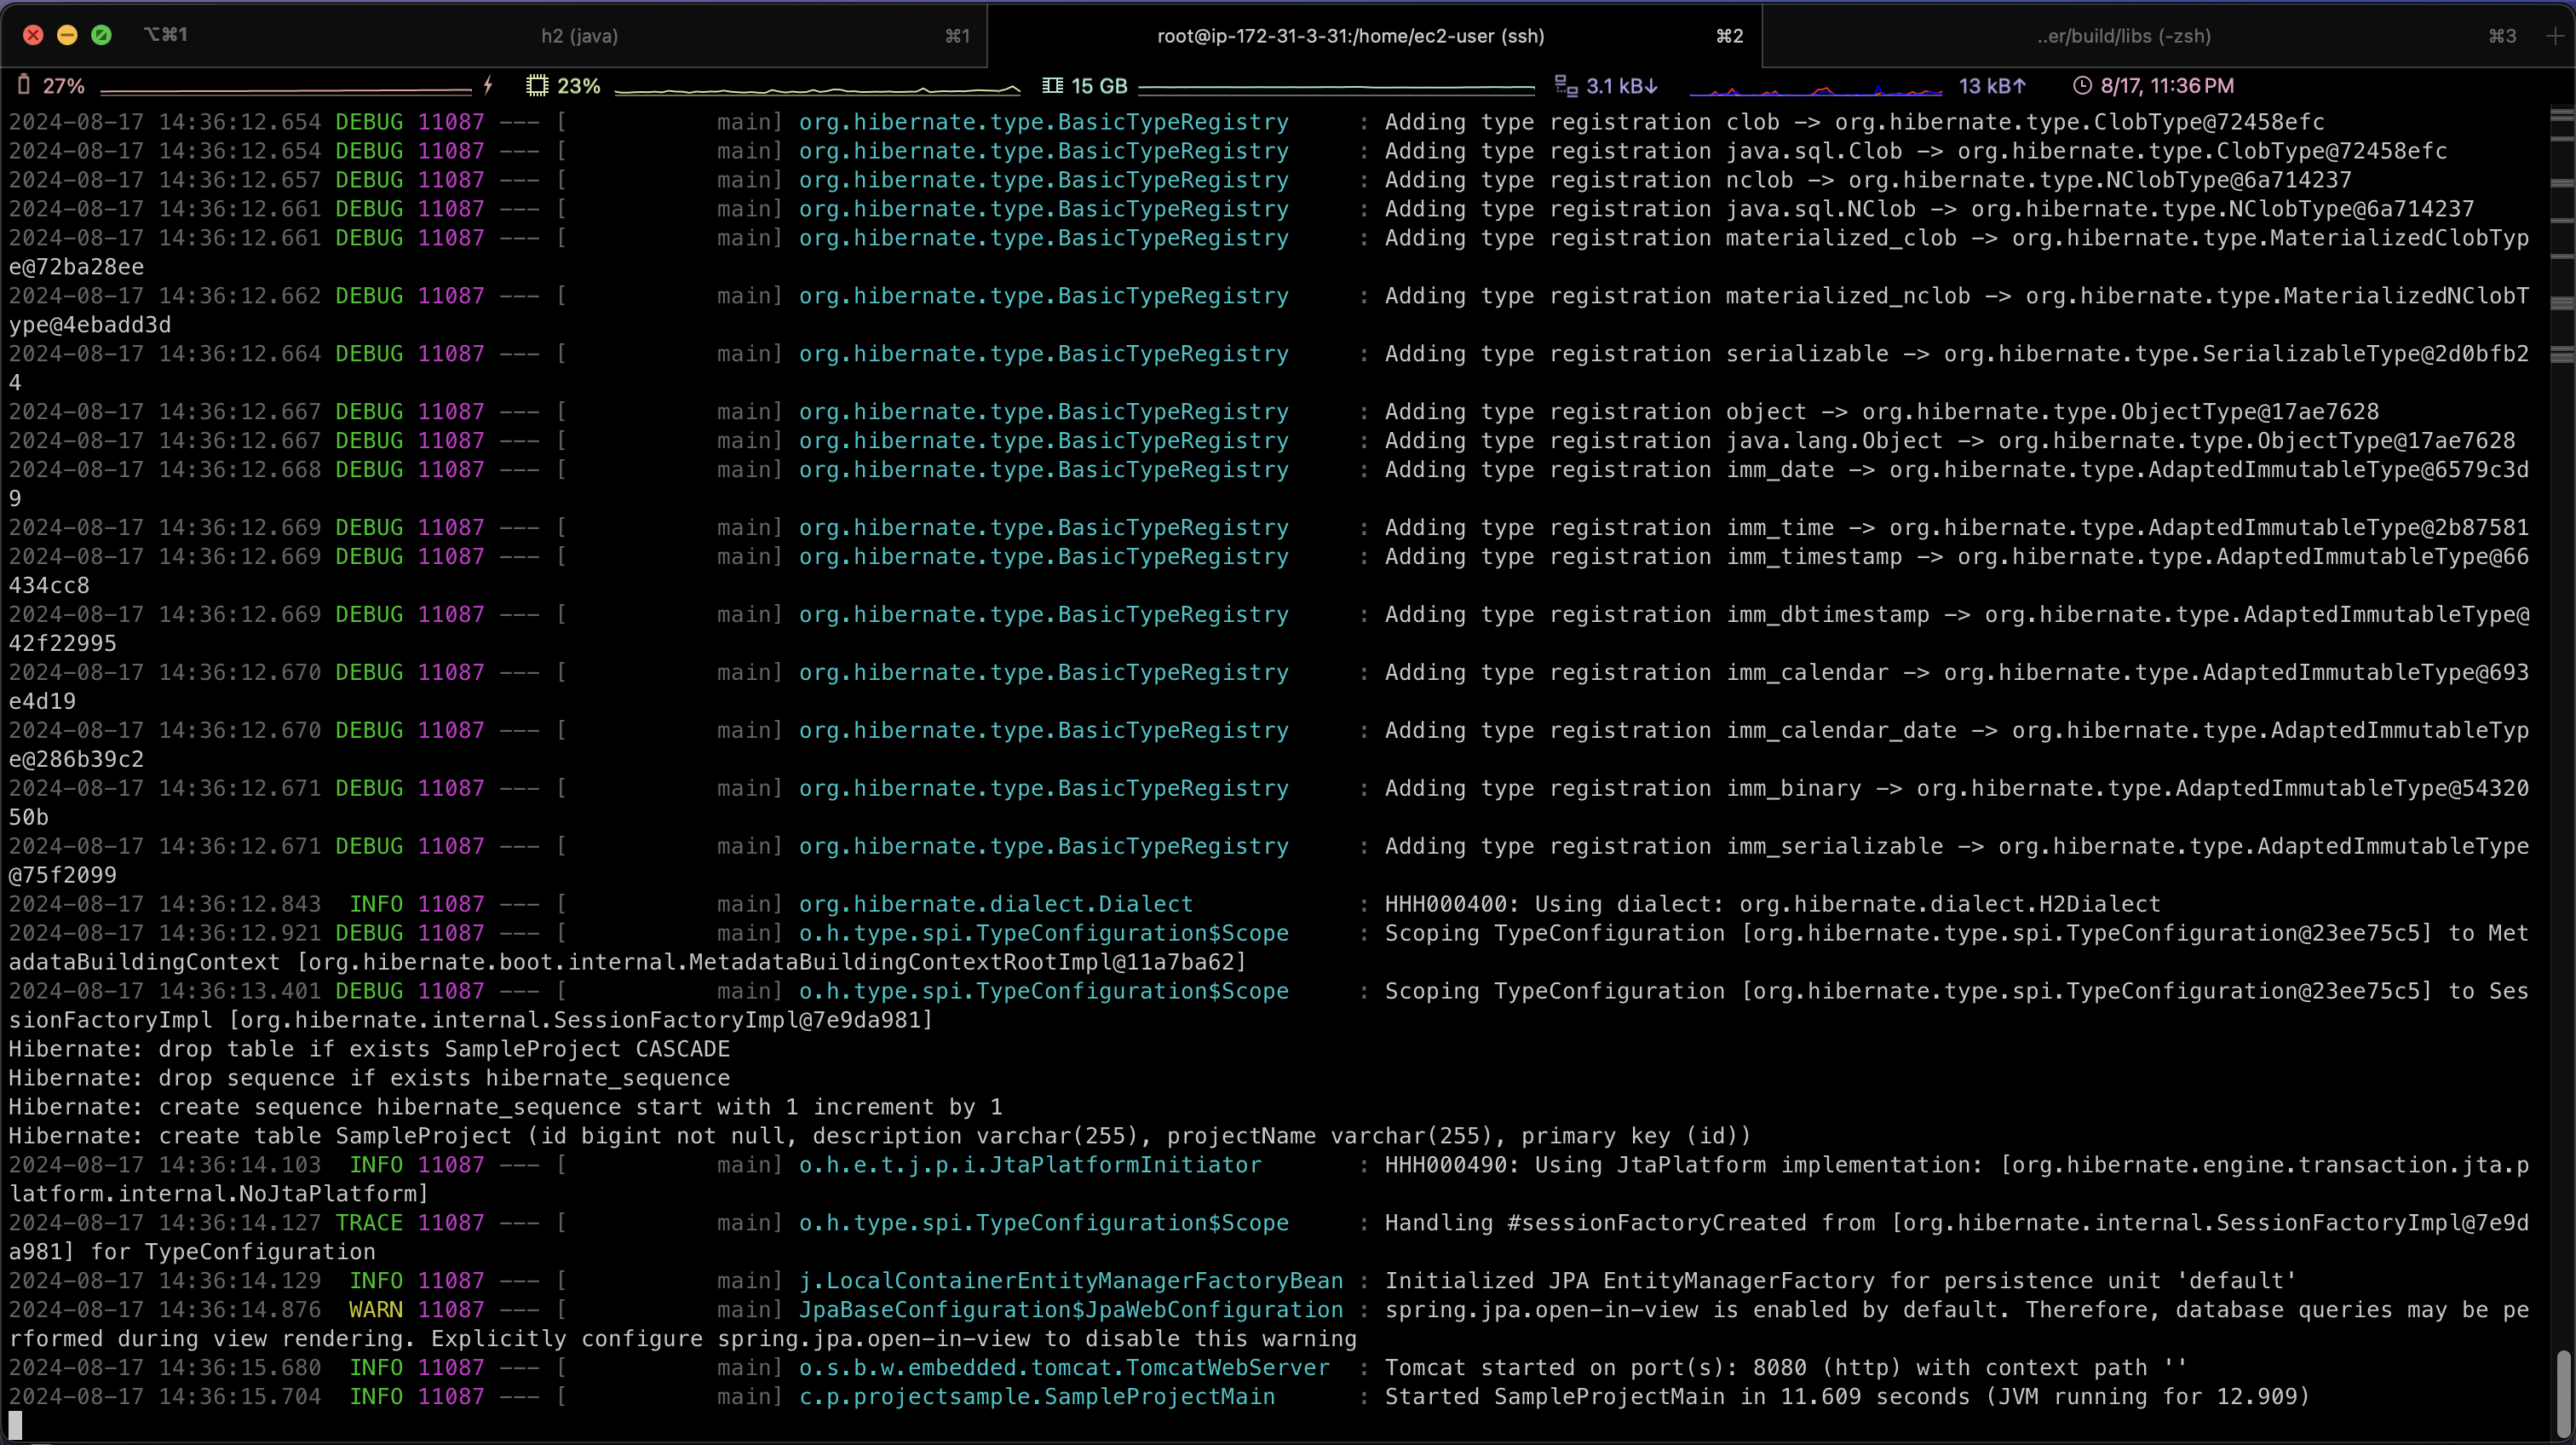Click the battery level graph line
Image resolution: width=2576 pixels, height=1445 pixels.
(x=285, y=91)
